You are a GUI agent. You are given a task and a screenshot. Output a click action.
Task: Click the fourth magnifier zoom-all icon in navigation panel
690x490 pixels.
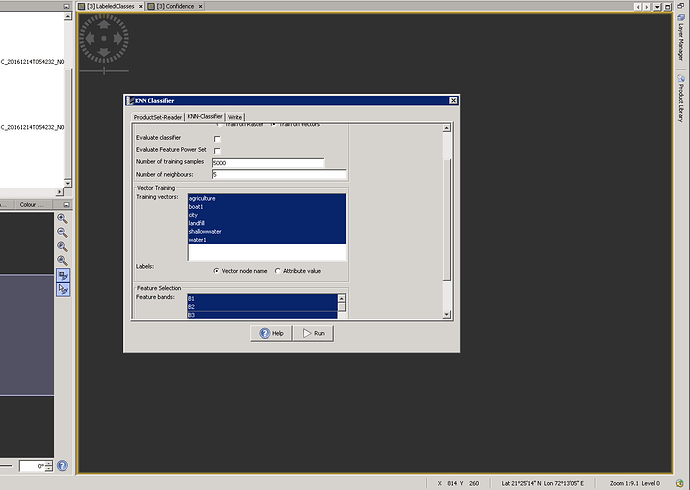[62, 261]
